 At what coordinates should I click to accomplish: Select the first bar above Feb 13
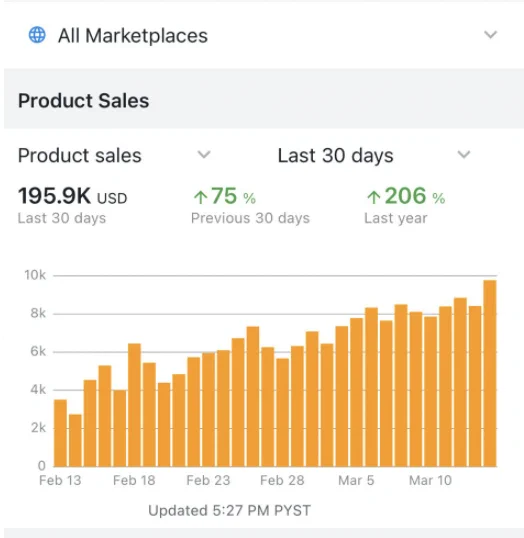(60, 433)
